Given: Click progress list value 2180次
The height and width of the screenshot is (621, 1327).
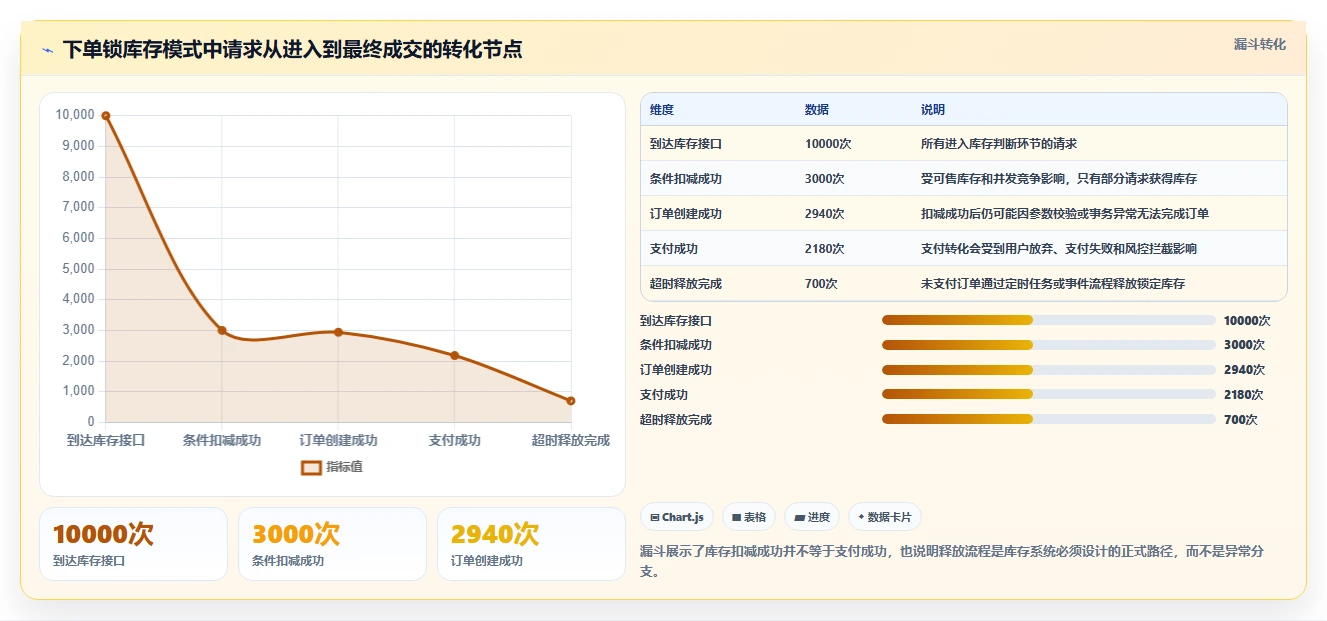Looking at the screenshot, I should coord(1244,395).
